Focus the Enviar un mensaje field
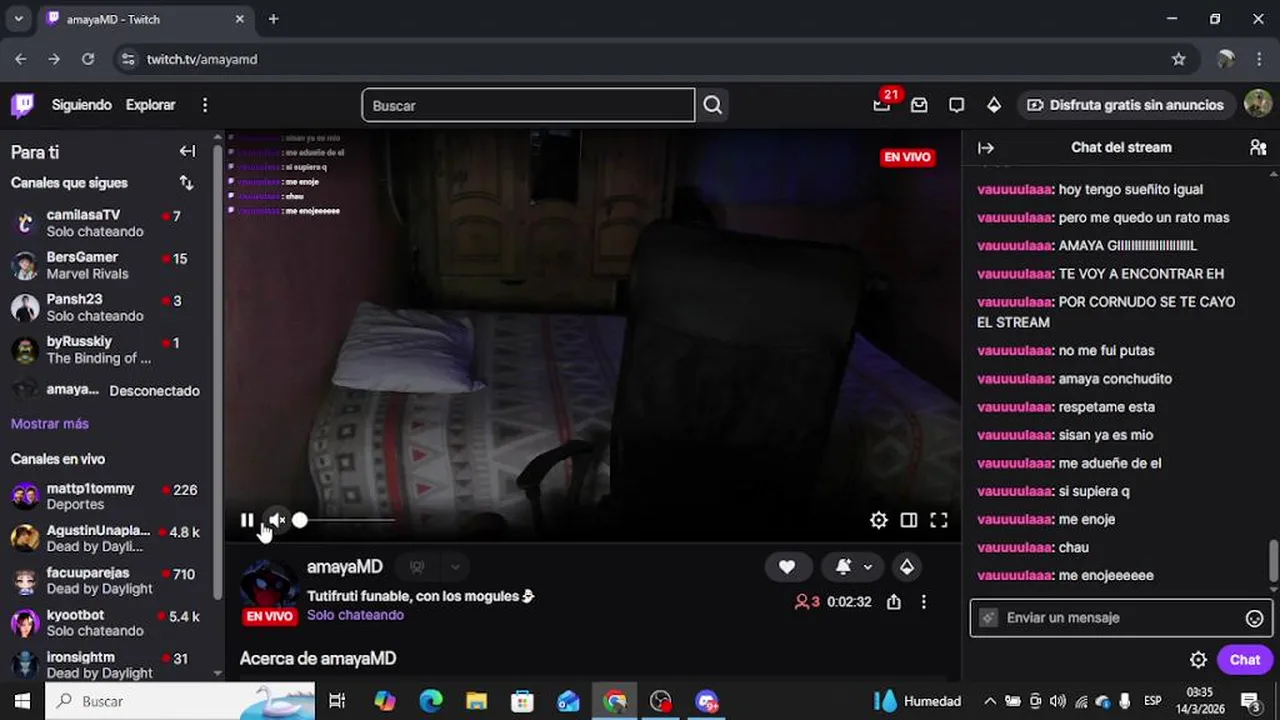The width and height of the screenshot is (1280, 720). [x=1120, y=618]
